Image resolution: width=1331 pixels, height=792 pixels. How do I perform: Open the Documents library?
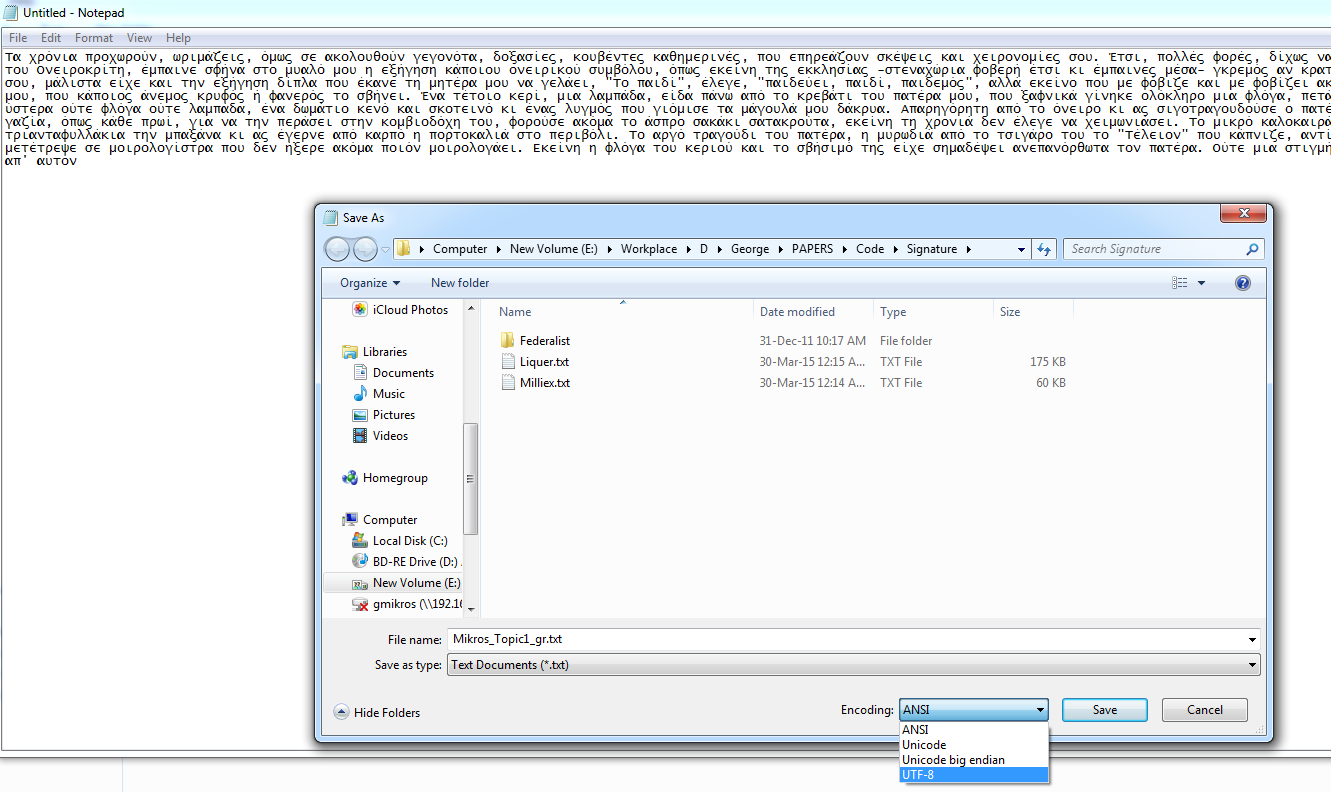coord(403,373)
